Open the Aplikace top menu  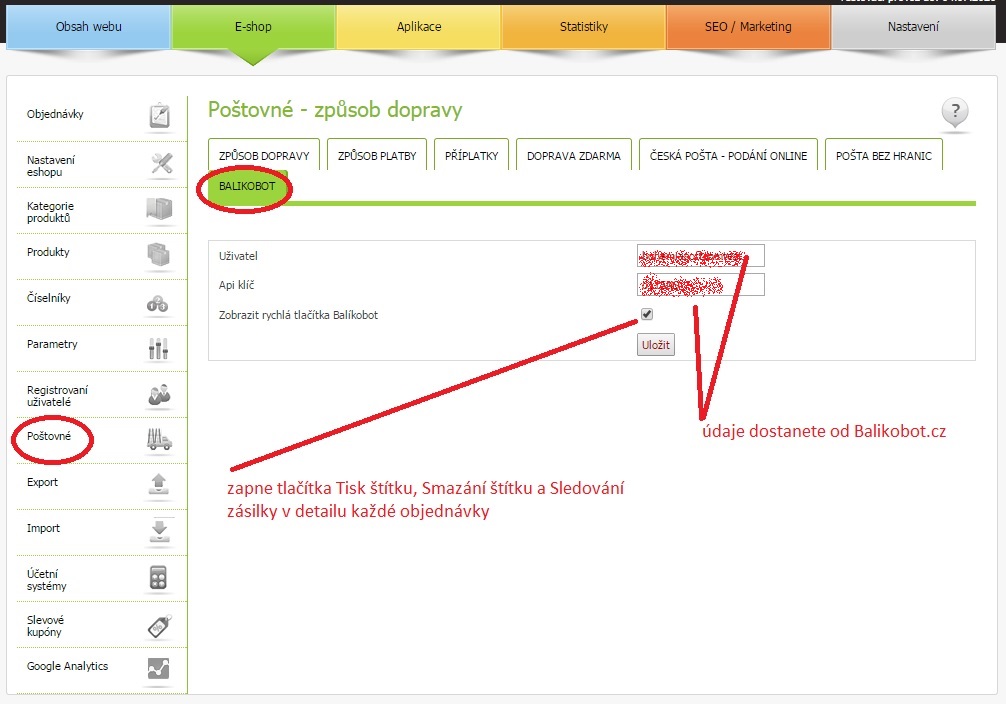418,26
